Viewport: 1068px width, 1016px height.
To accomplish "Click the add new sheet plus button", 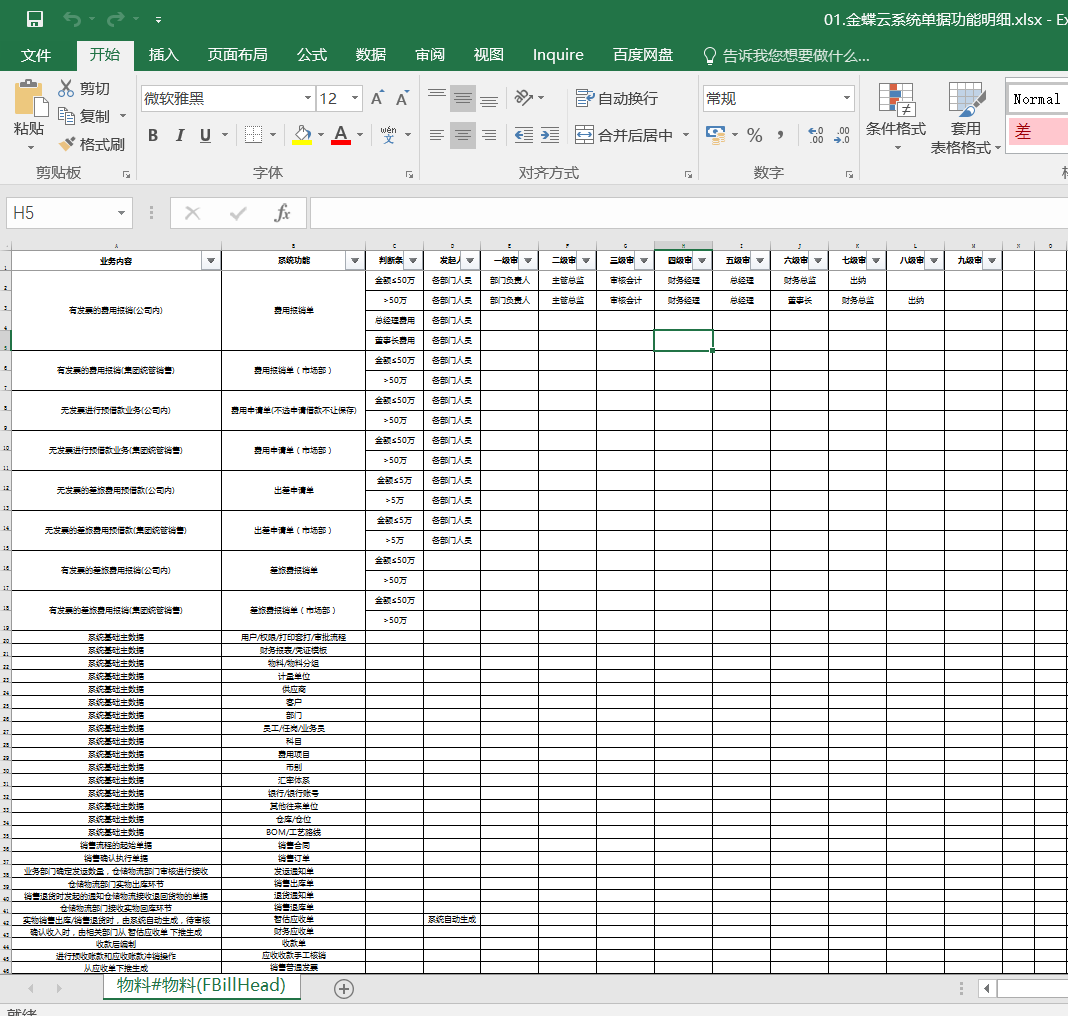I will coord(344,989).
